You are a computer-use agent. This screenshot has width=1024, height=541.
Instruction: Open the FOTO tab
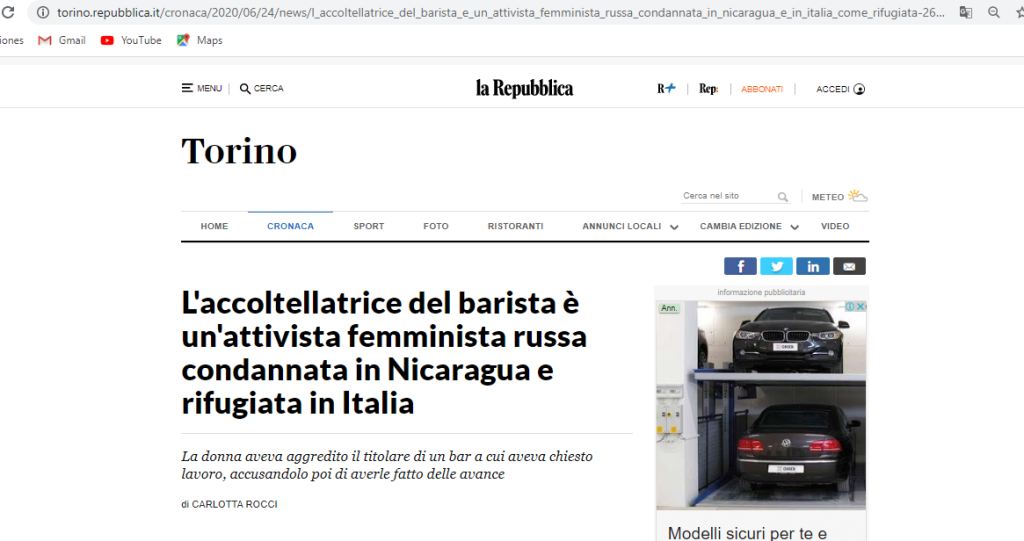tap(436, 226)
